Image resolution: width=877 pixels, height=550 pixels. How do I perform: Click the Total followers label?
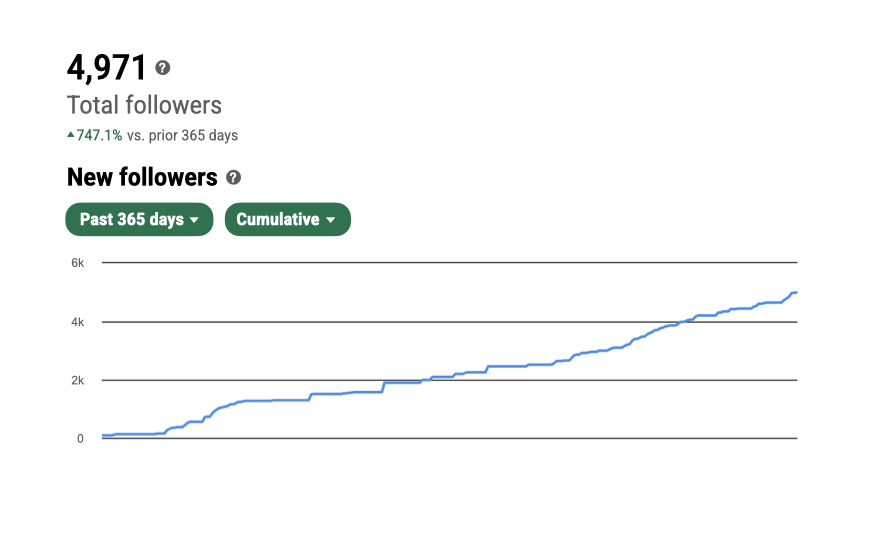(144, 105)
